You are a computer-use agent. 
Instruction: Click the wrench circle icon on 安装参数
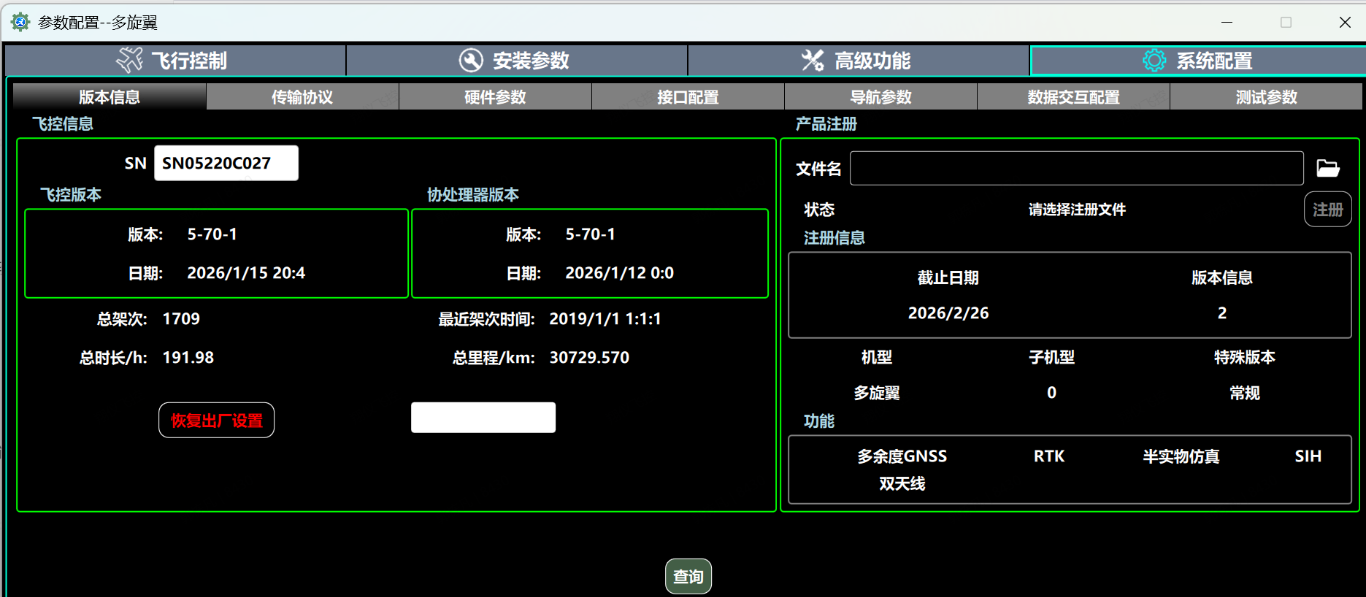471,60
